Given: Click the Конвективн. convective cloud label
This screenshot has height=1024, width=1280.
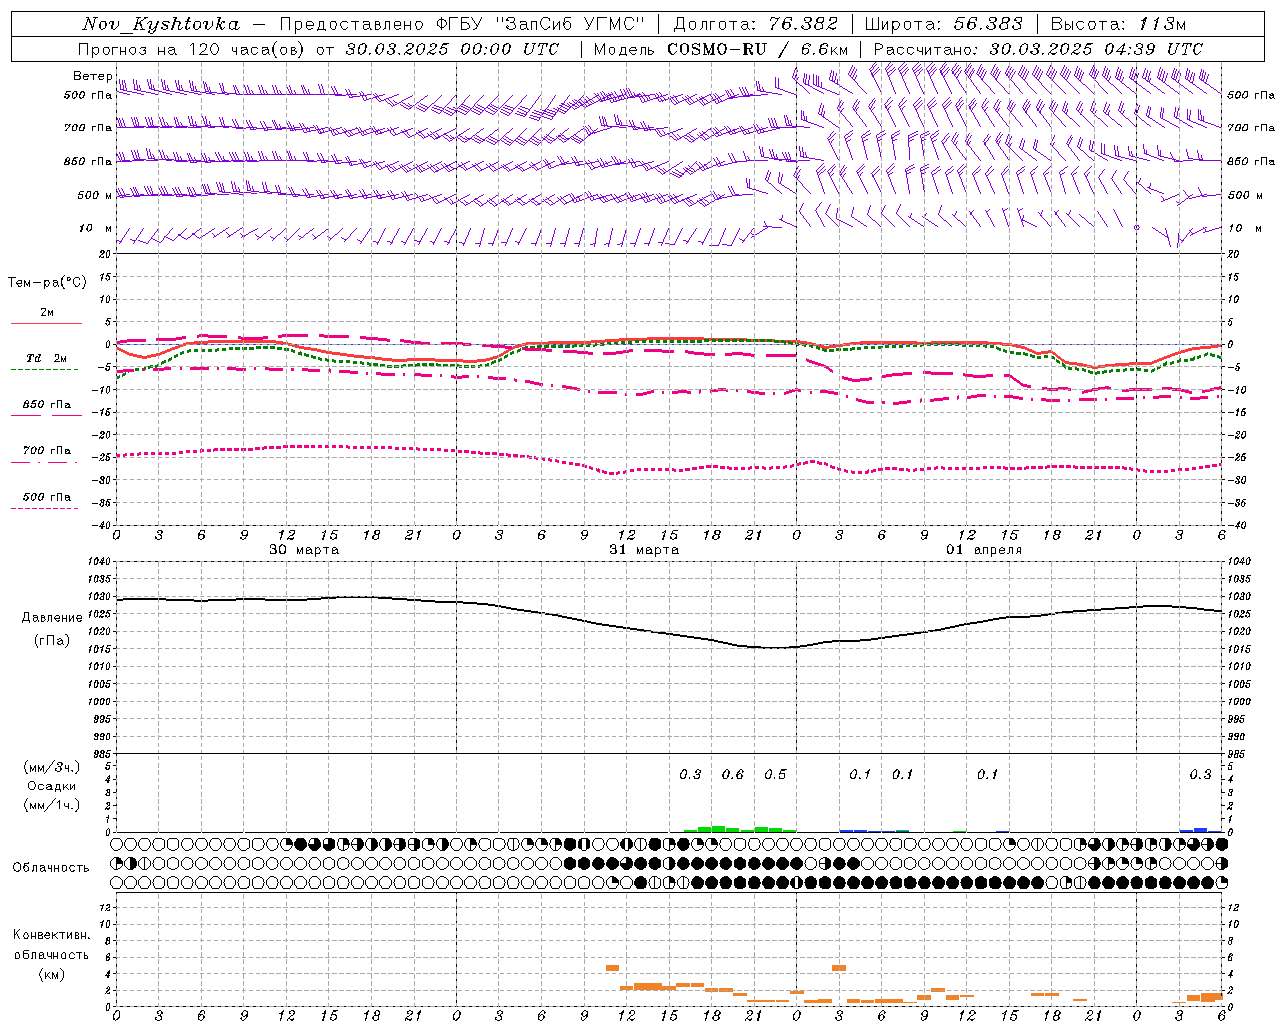Looking at the screenshot, I should (x=51, y=935).
